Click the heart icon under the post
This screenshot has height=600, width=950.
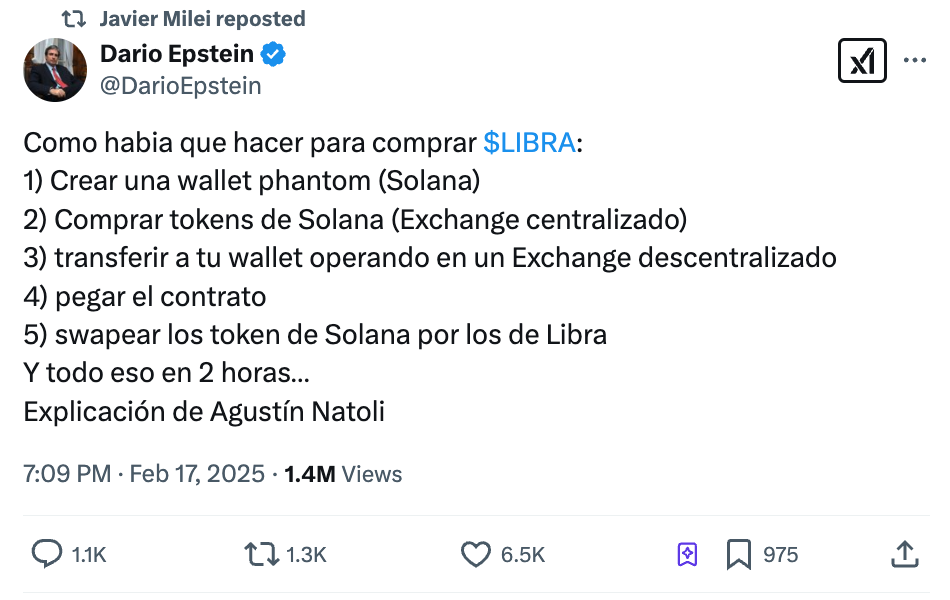coord(475,552)
